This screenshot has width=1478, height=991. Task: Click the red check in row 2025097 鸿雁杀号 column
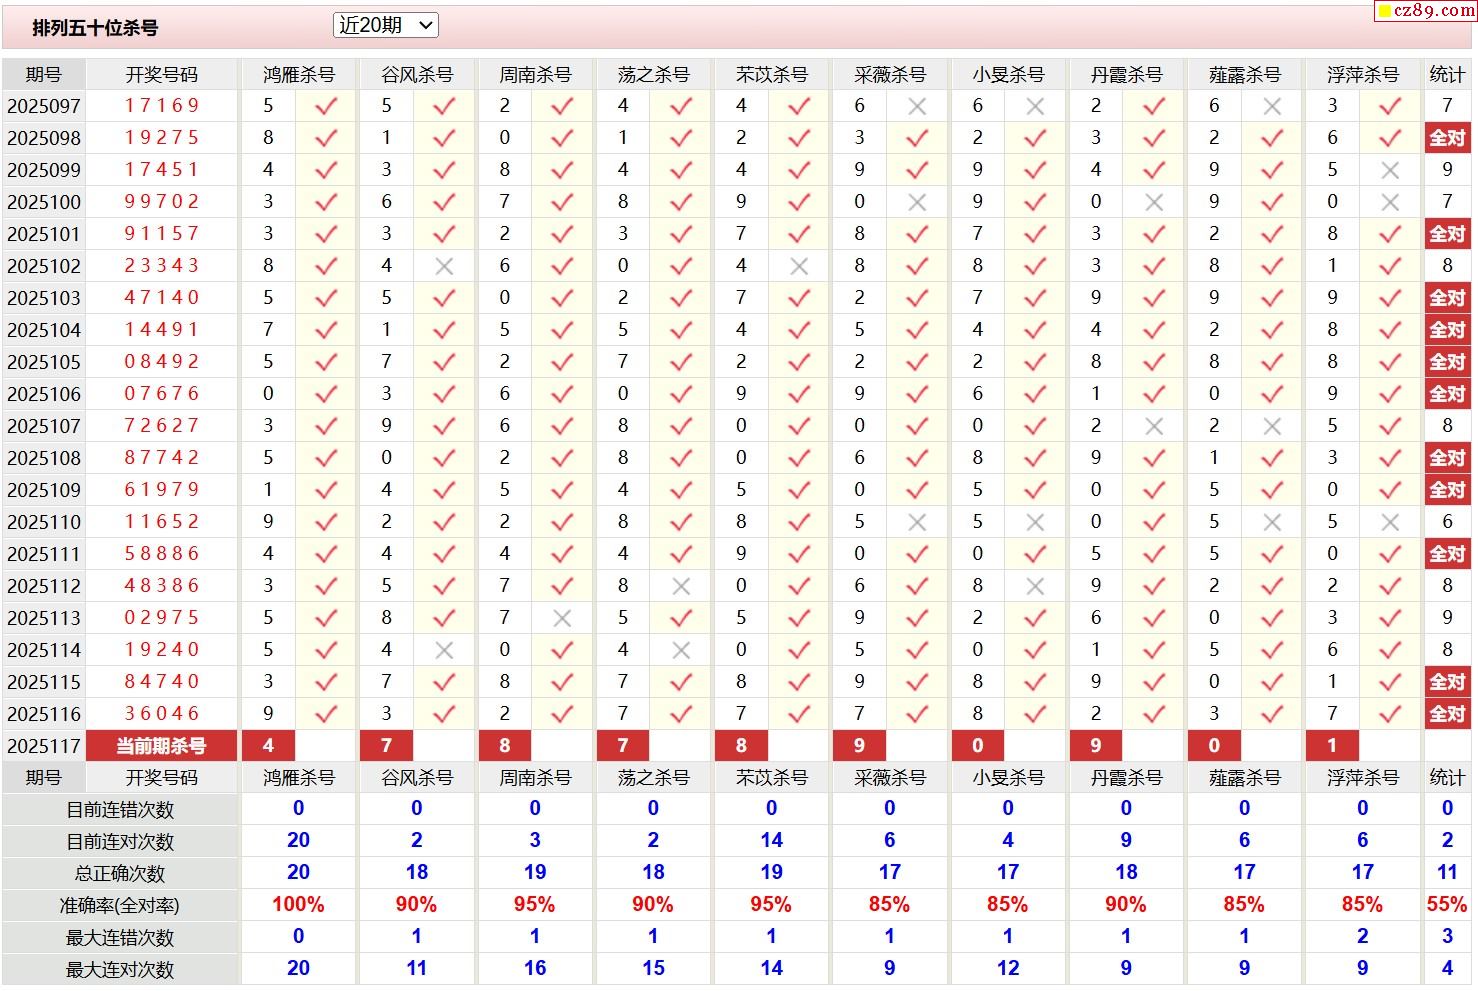click(x=326, y=106)
